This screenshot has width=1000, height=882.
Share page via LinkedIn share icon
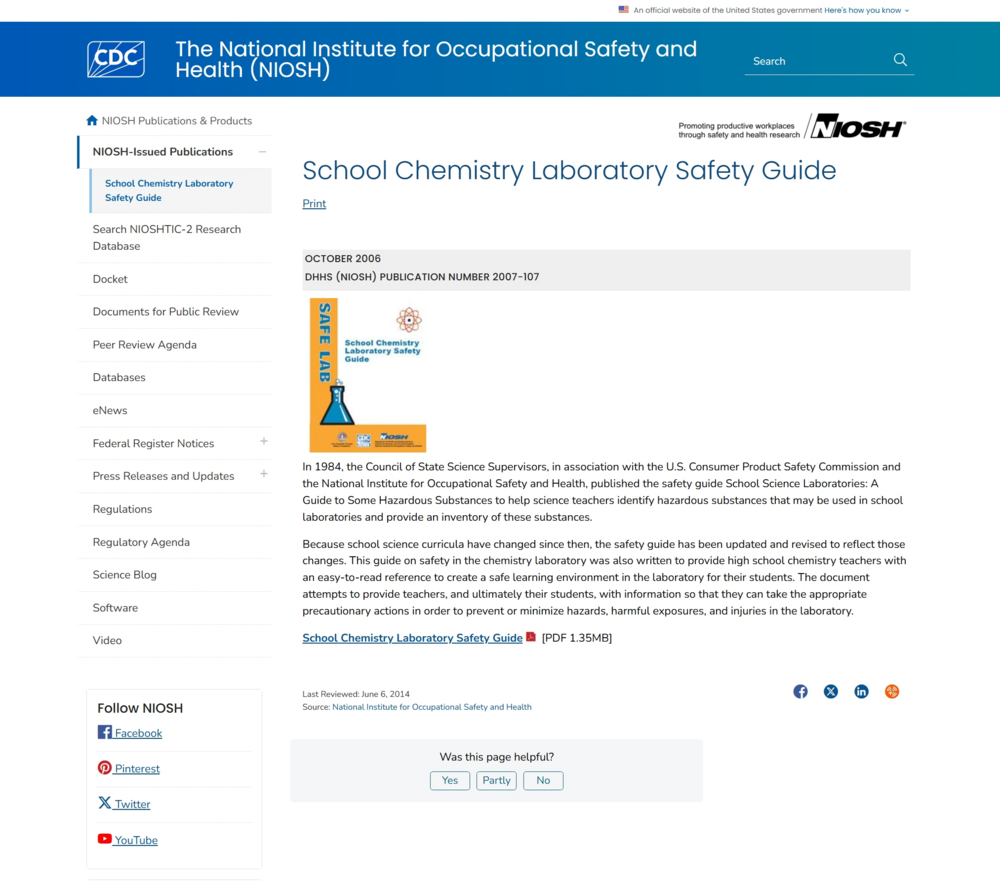[x=861, y=691]
